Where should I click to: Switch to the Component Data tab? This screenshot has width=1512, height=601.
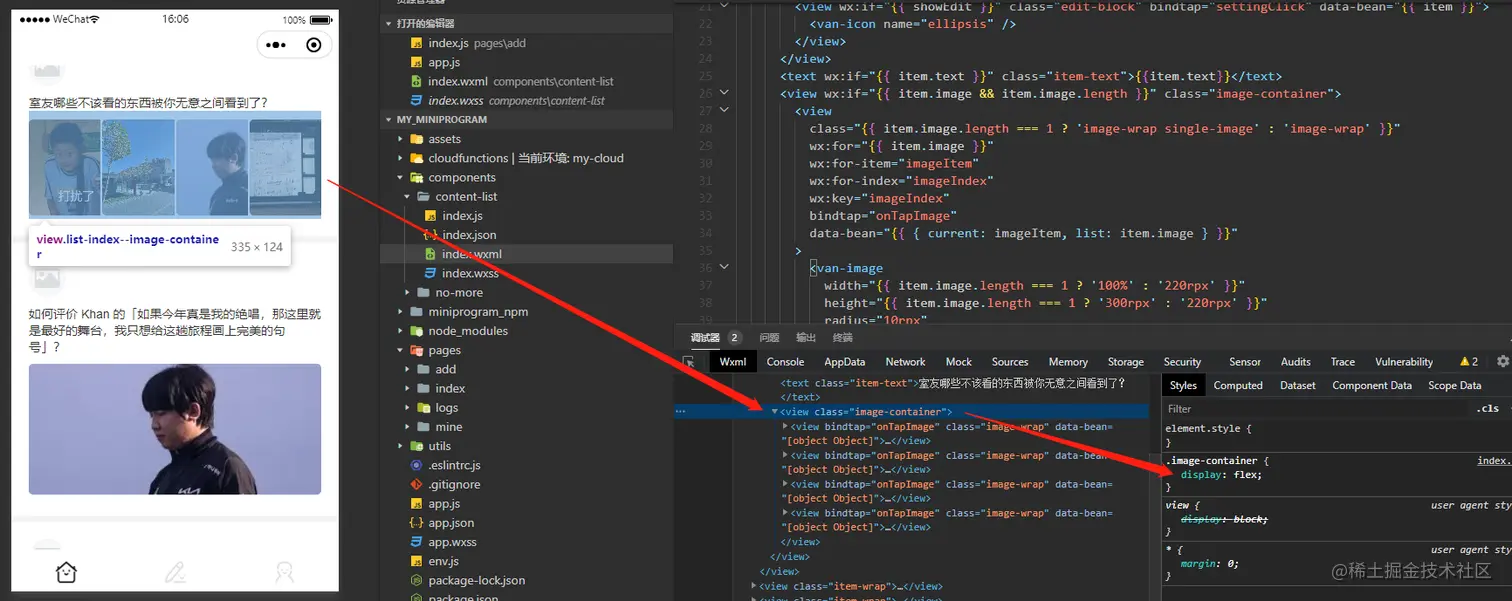[x=1372, y=385]
